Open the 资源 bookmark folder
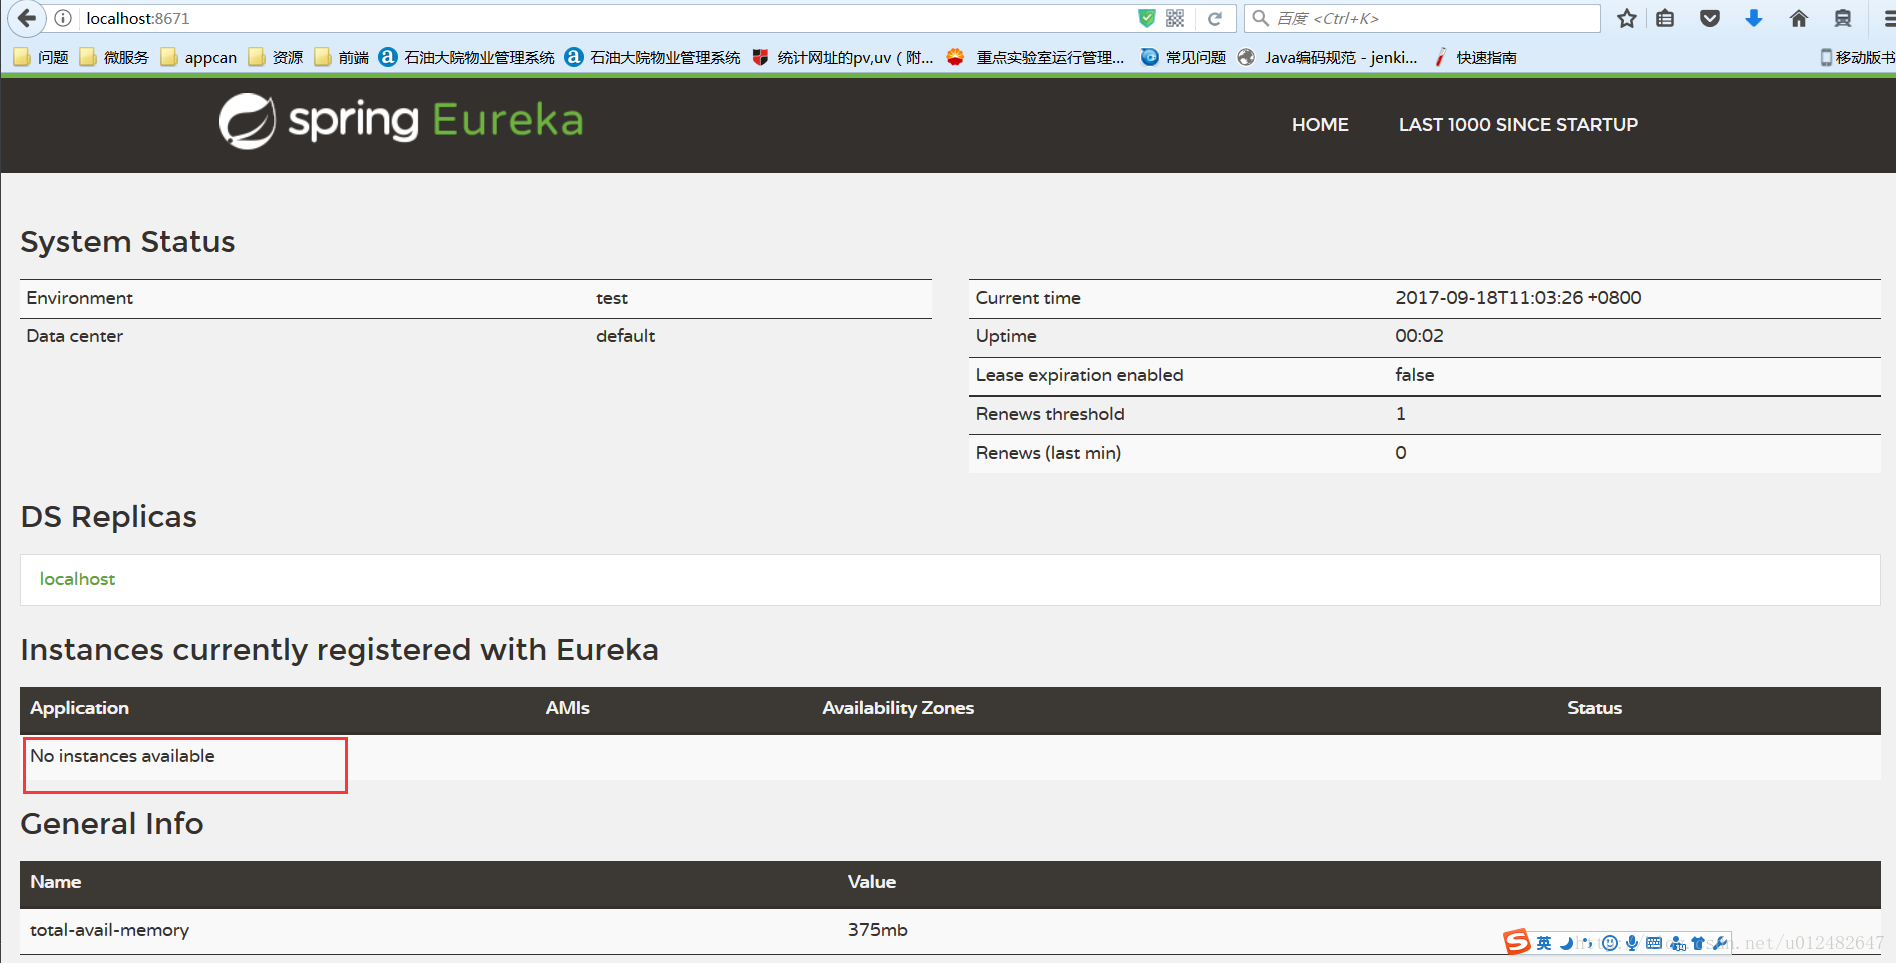The height and width of the screenshot is (963, 1896). click(276, 57)
